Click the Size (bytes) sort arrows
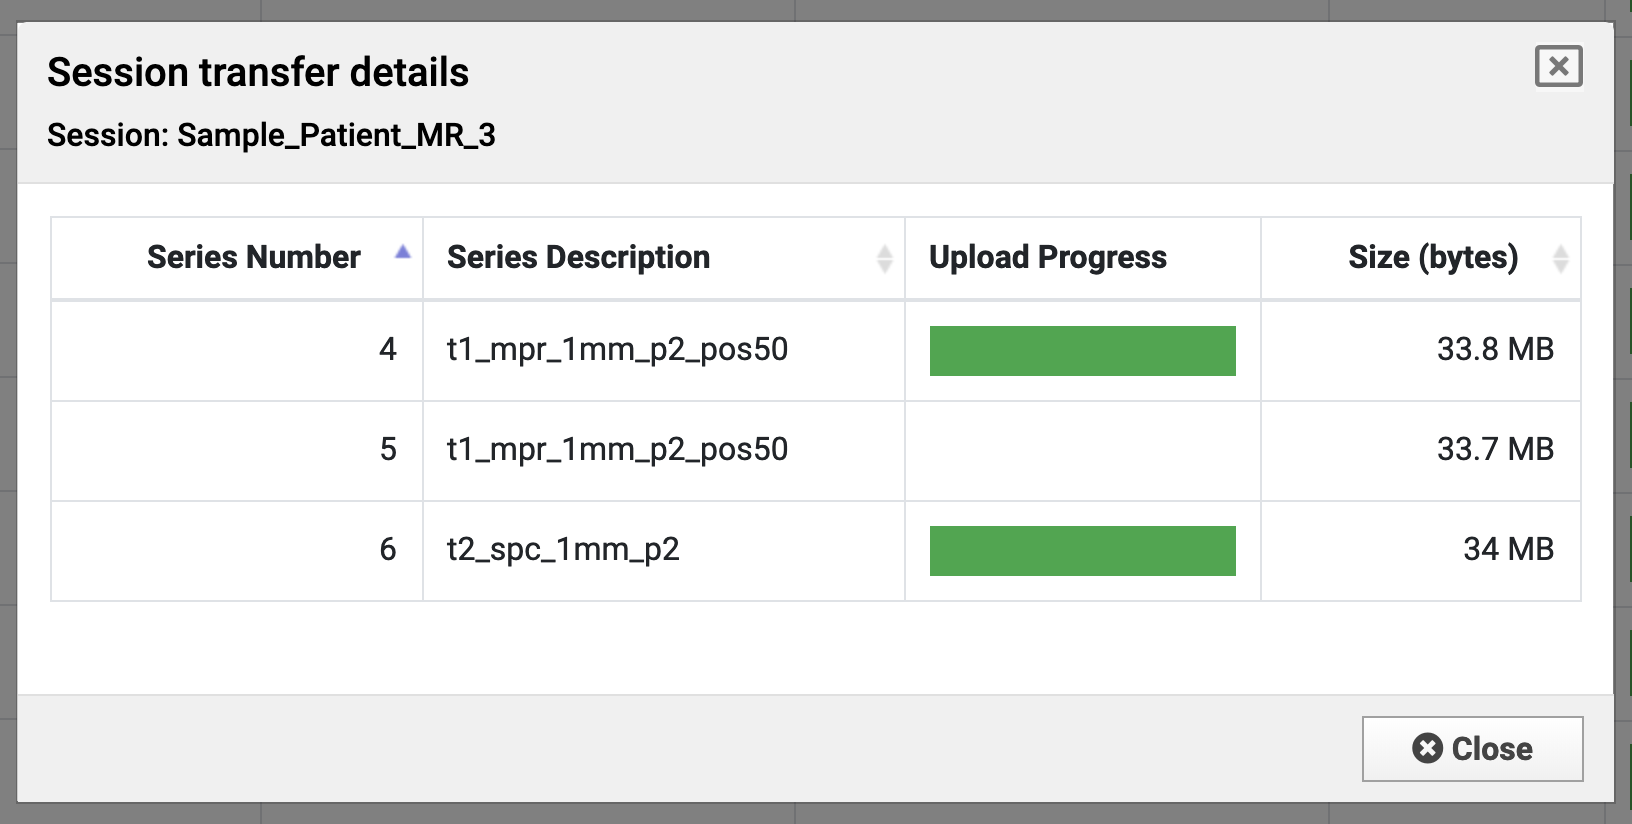This screenshot has width=1632, height=824. [1560, 258]
